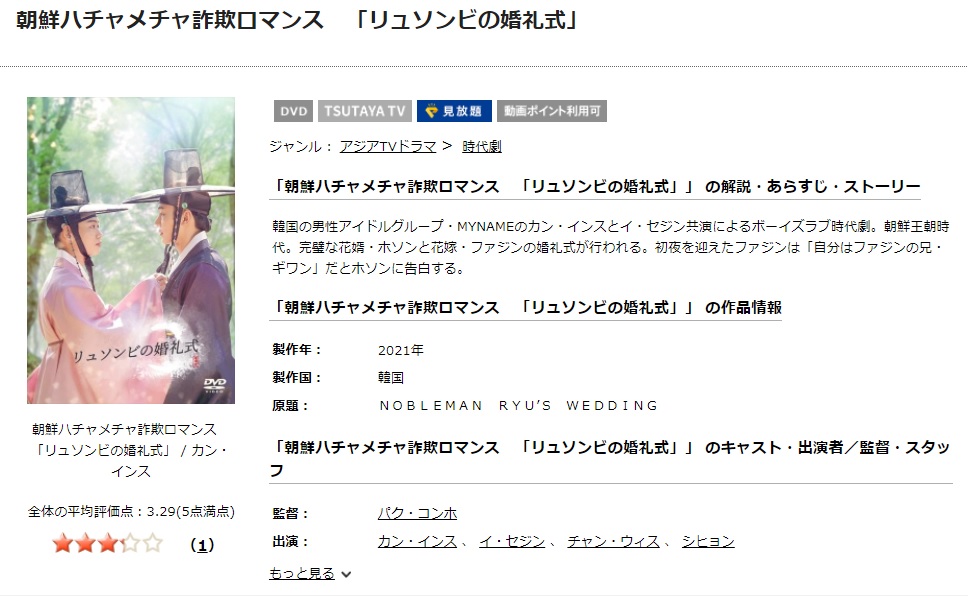Click the title caption under the cover
Screen dimensions: 968x596
131,450
